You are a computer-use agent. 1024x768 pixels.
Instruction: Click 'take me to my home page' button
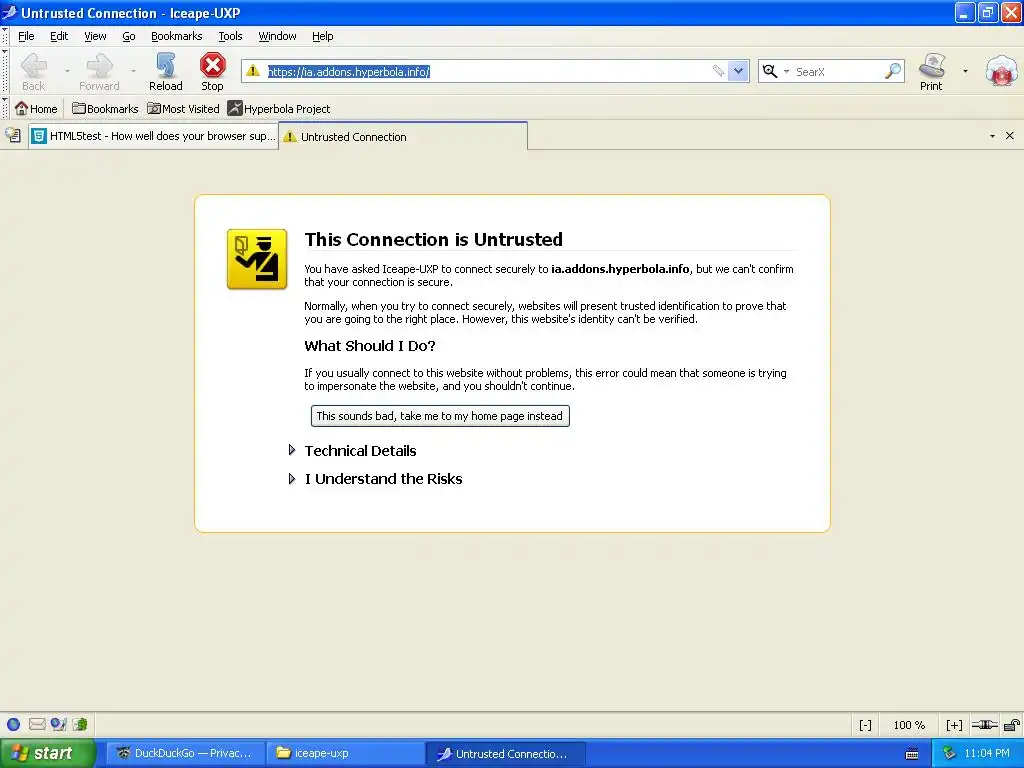(x=440, y=416)
